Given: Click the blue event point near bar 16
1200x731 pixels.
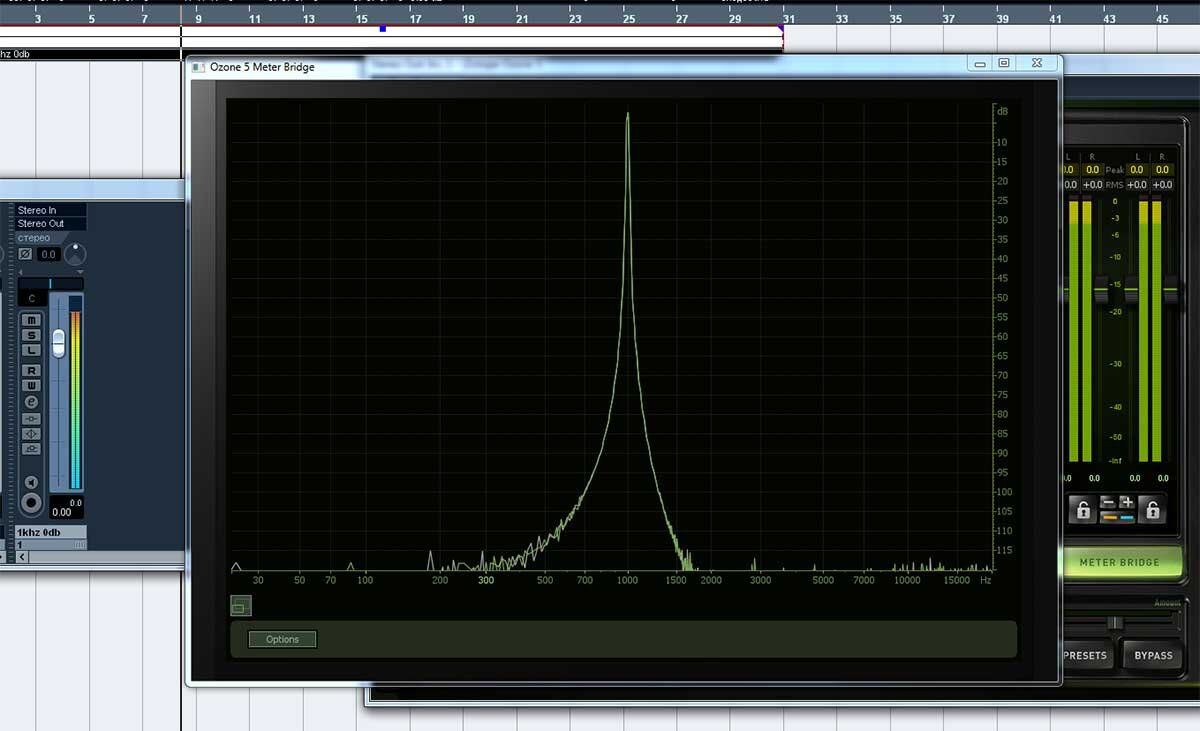Looking at the screenshot, I should tap(382, 29).
